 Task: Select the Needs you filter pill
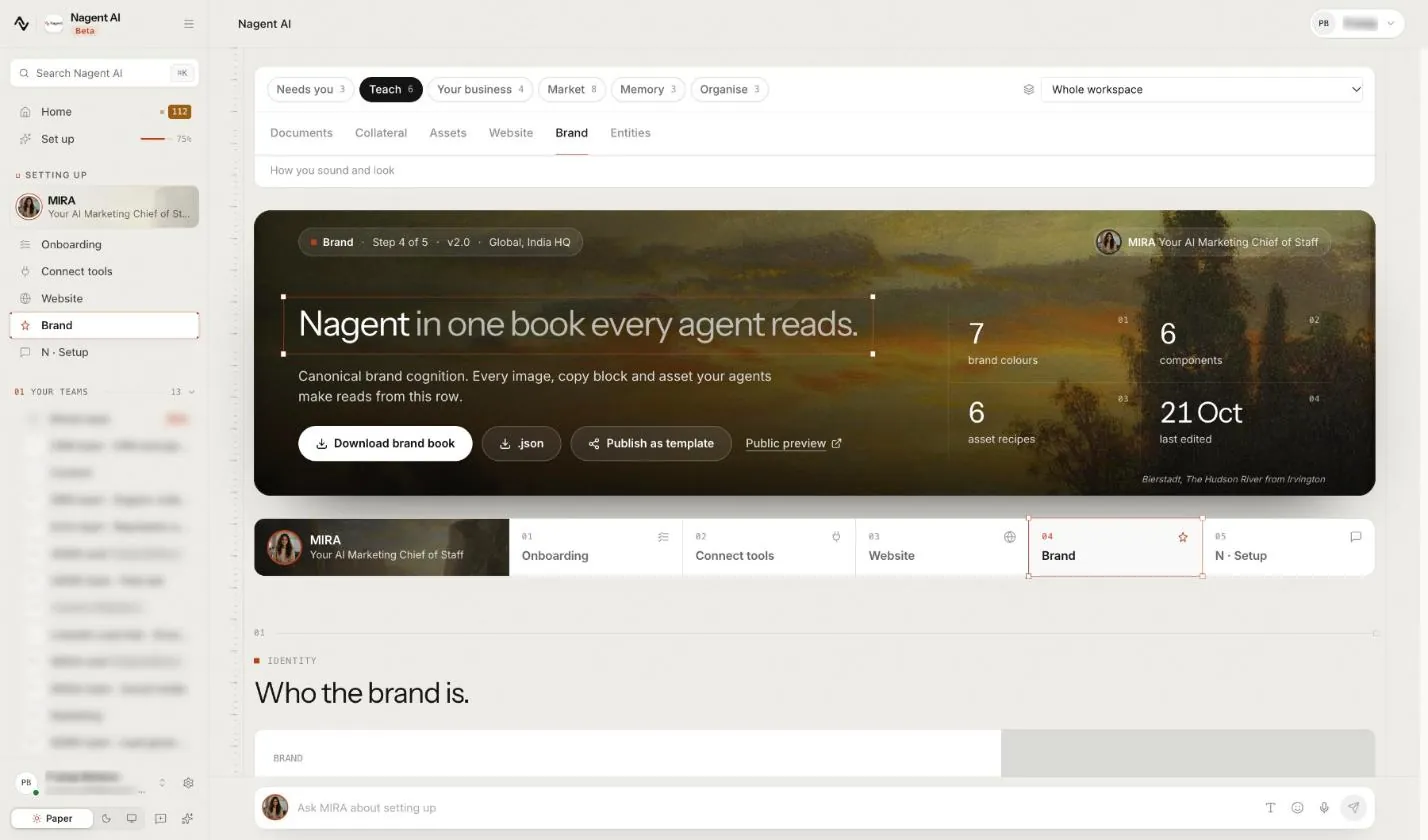(x=310, y=89)
